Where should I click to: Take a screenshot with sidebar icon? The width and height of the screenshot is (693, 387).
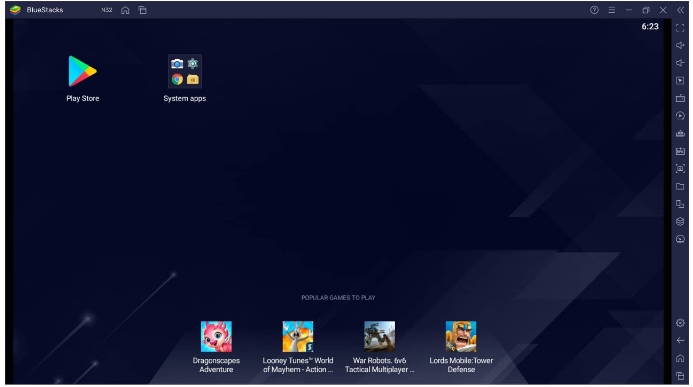pos(680,169)
